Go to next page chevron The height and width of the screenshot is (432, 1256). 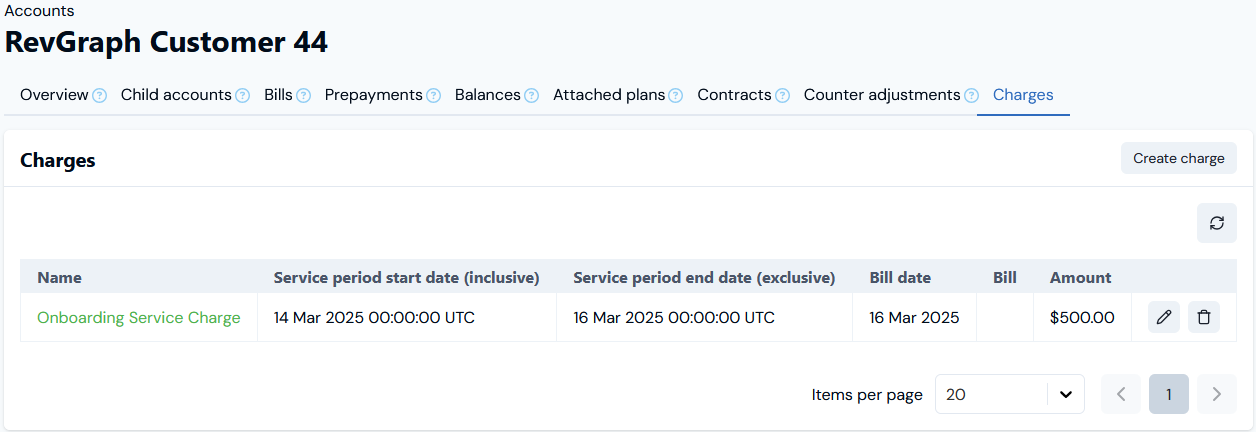point(1217,394)
